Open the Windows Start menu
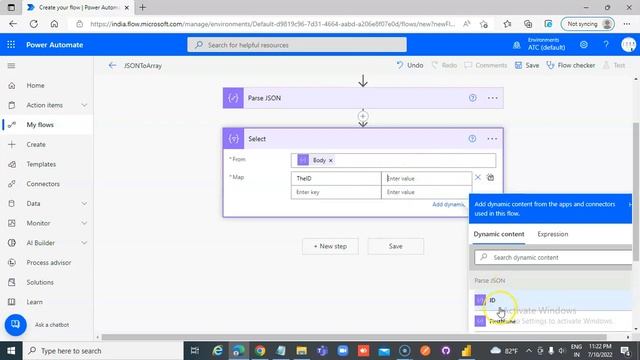 [11, 351]
